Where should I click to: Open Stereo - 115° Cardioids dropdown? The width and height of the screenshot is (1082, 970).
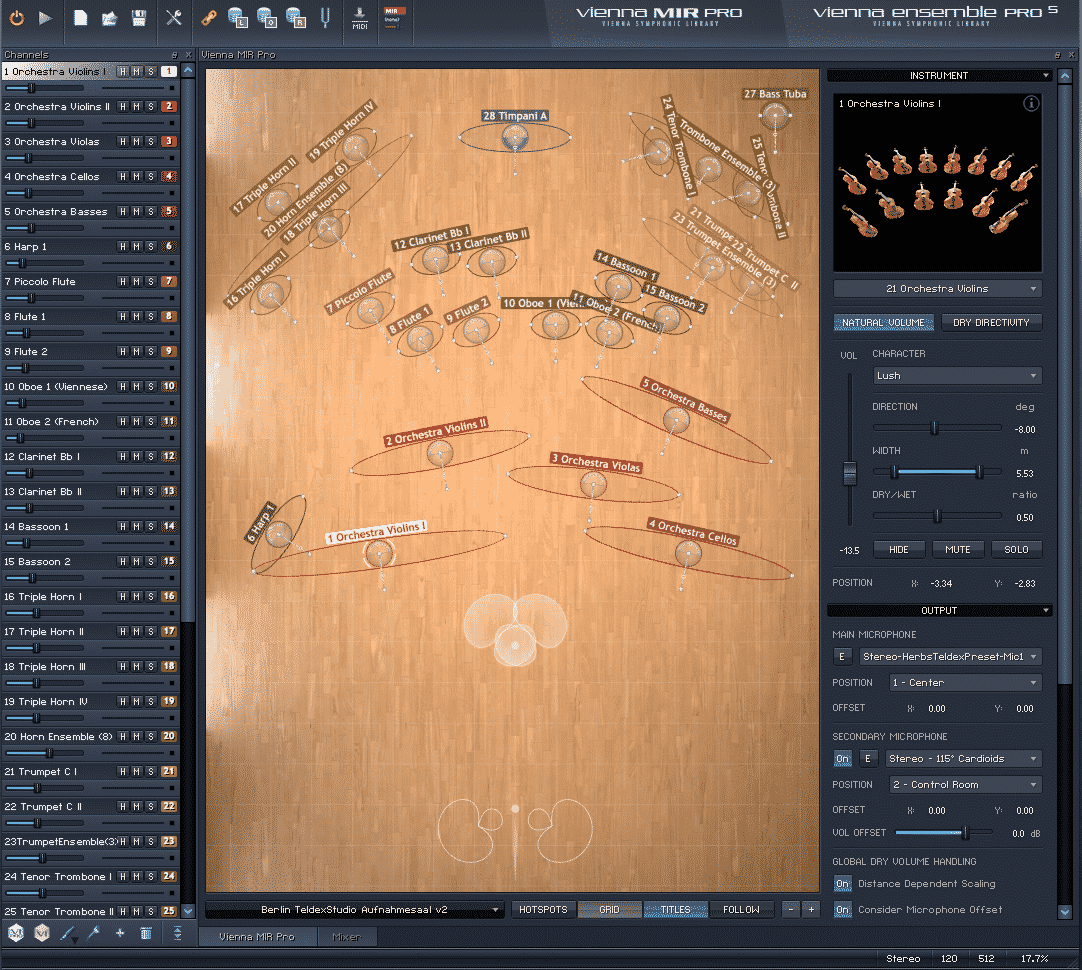963,759
